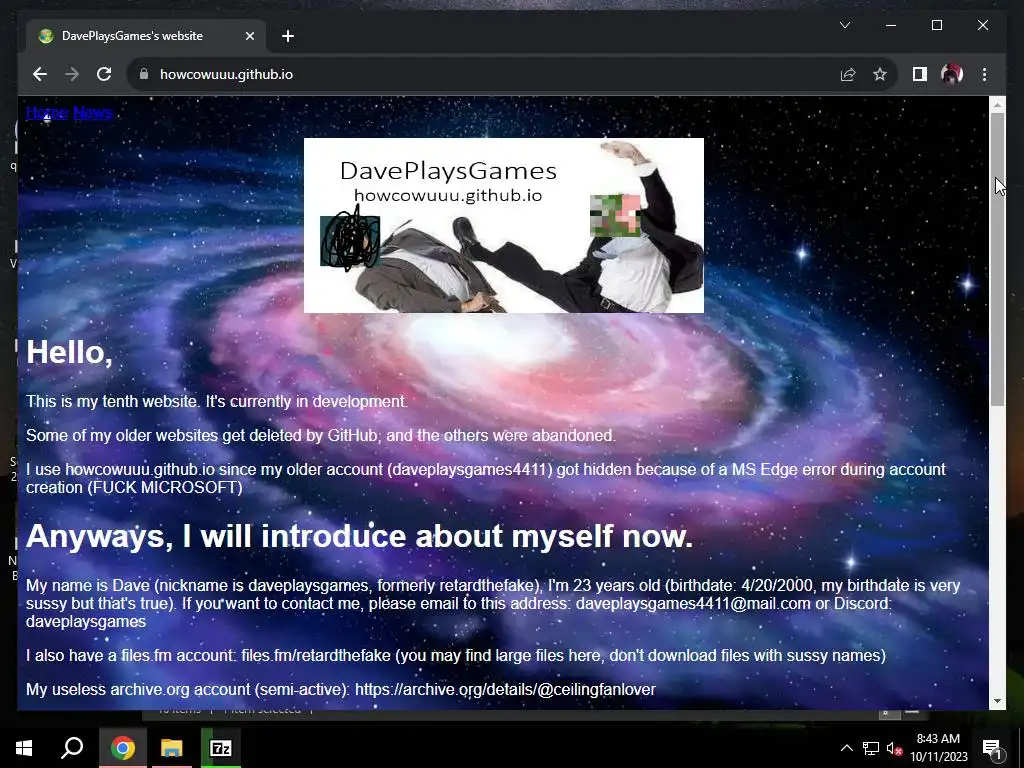Open Windows search from the taskbar
This screenshot has height=768, width=1024.
72,748
